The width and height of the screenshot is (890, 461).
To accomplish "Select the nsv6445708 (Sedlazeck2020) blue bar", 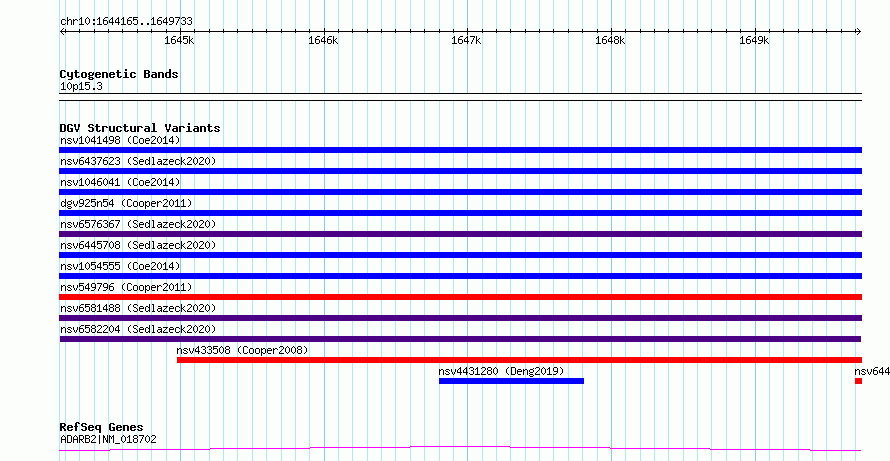I will [x=460, y=255].
